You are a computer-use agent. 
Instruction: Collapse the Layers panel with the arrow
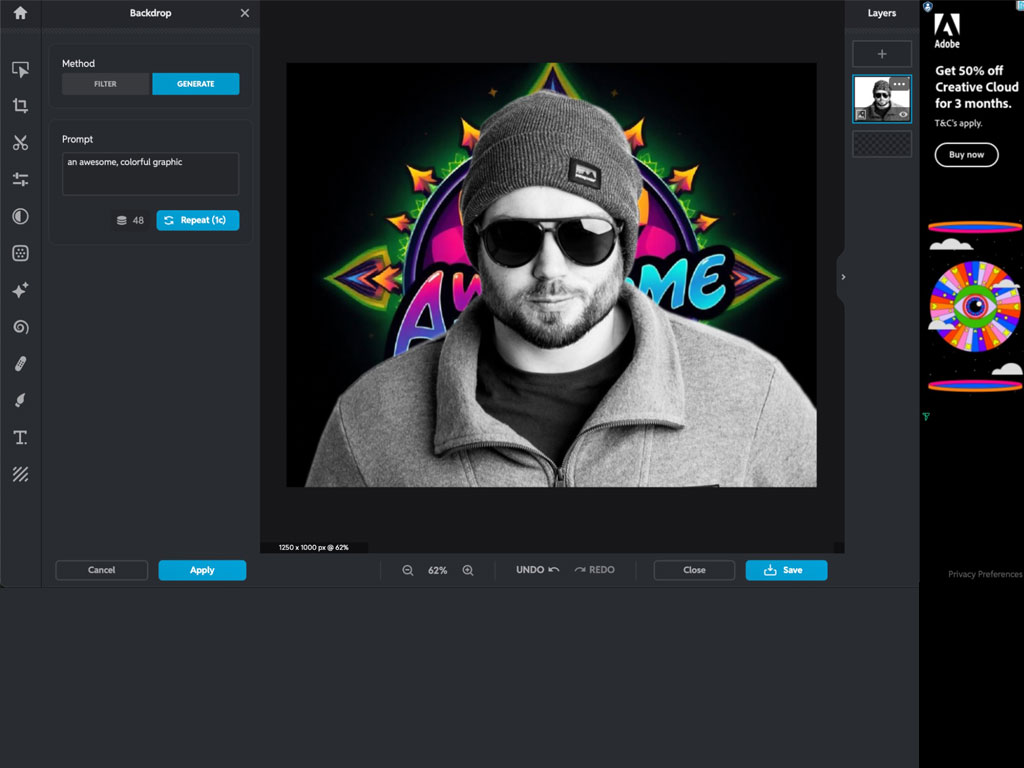(x=843, y=277)
